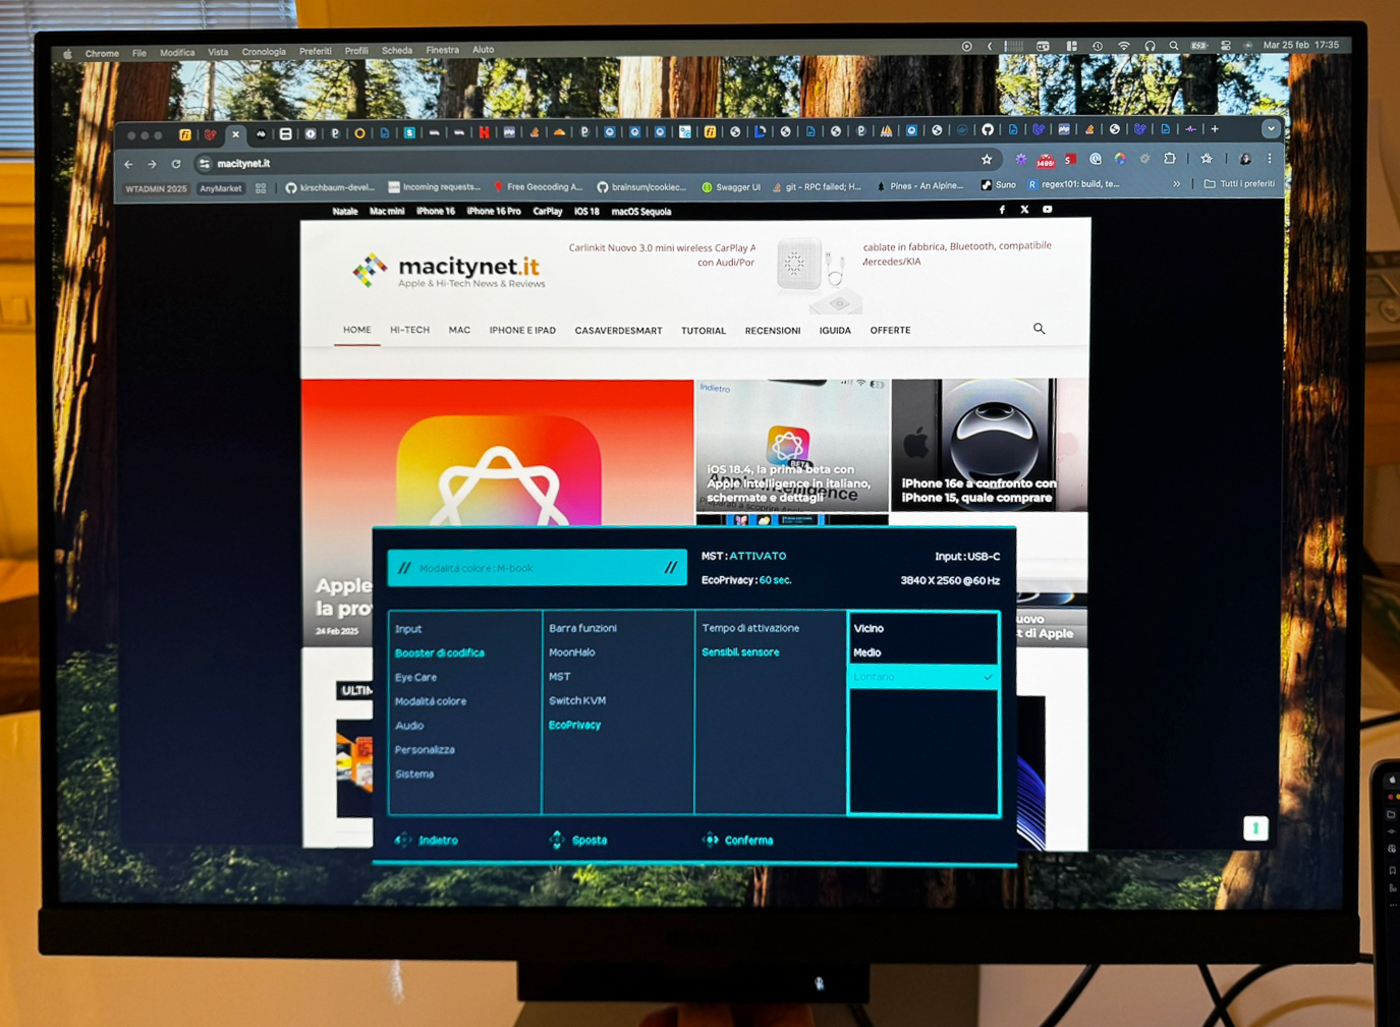Open the Cronologia menu
The height and width of the screenshot is (1027, 1400).
[264, 52]
